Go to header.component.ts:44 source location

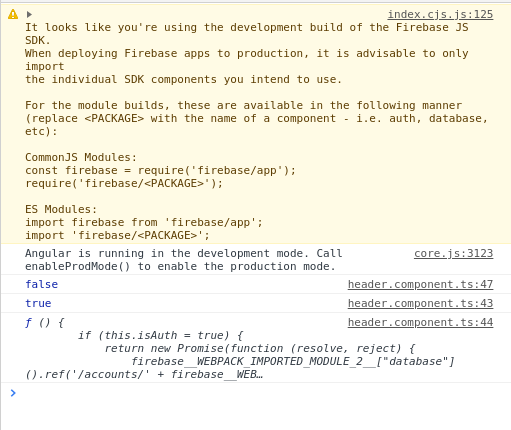tap(420, 322)
